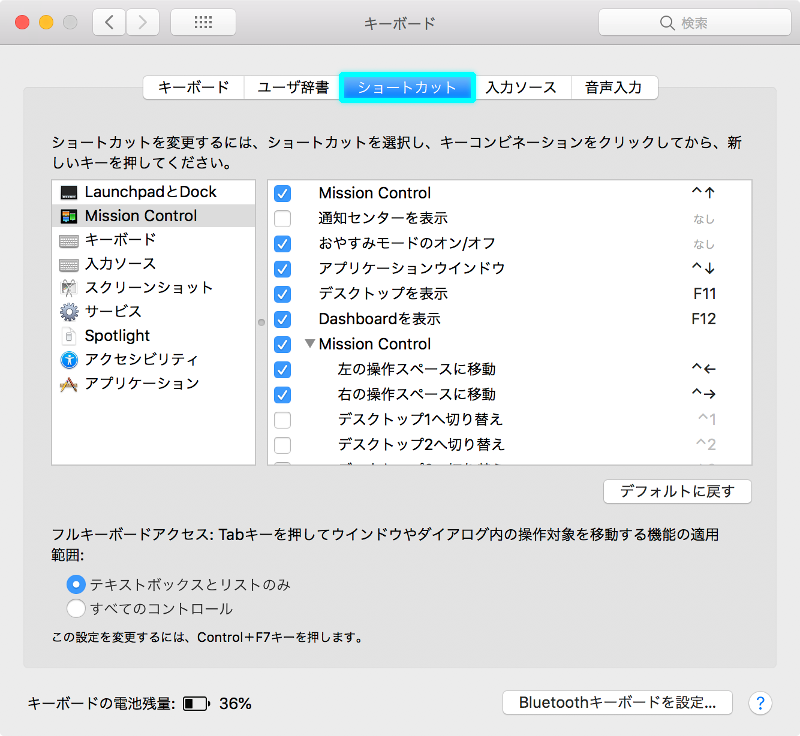
Task: Enable デスクトップ2へ切り替え checkbox
Action: pyautogui.click(x=283, y=445)
